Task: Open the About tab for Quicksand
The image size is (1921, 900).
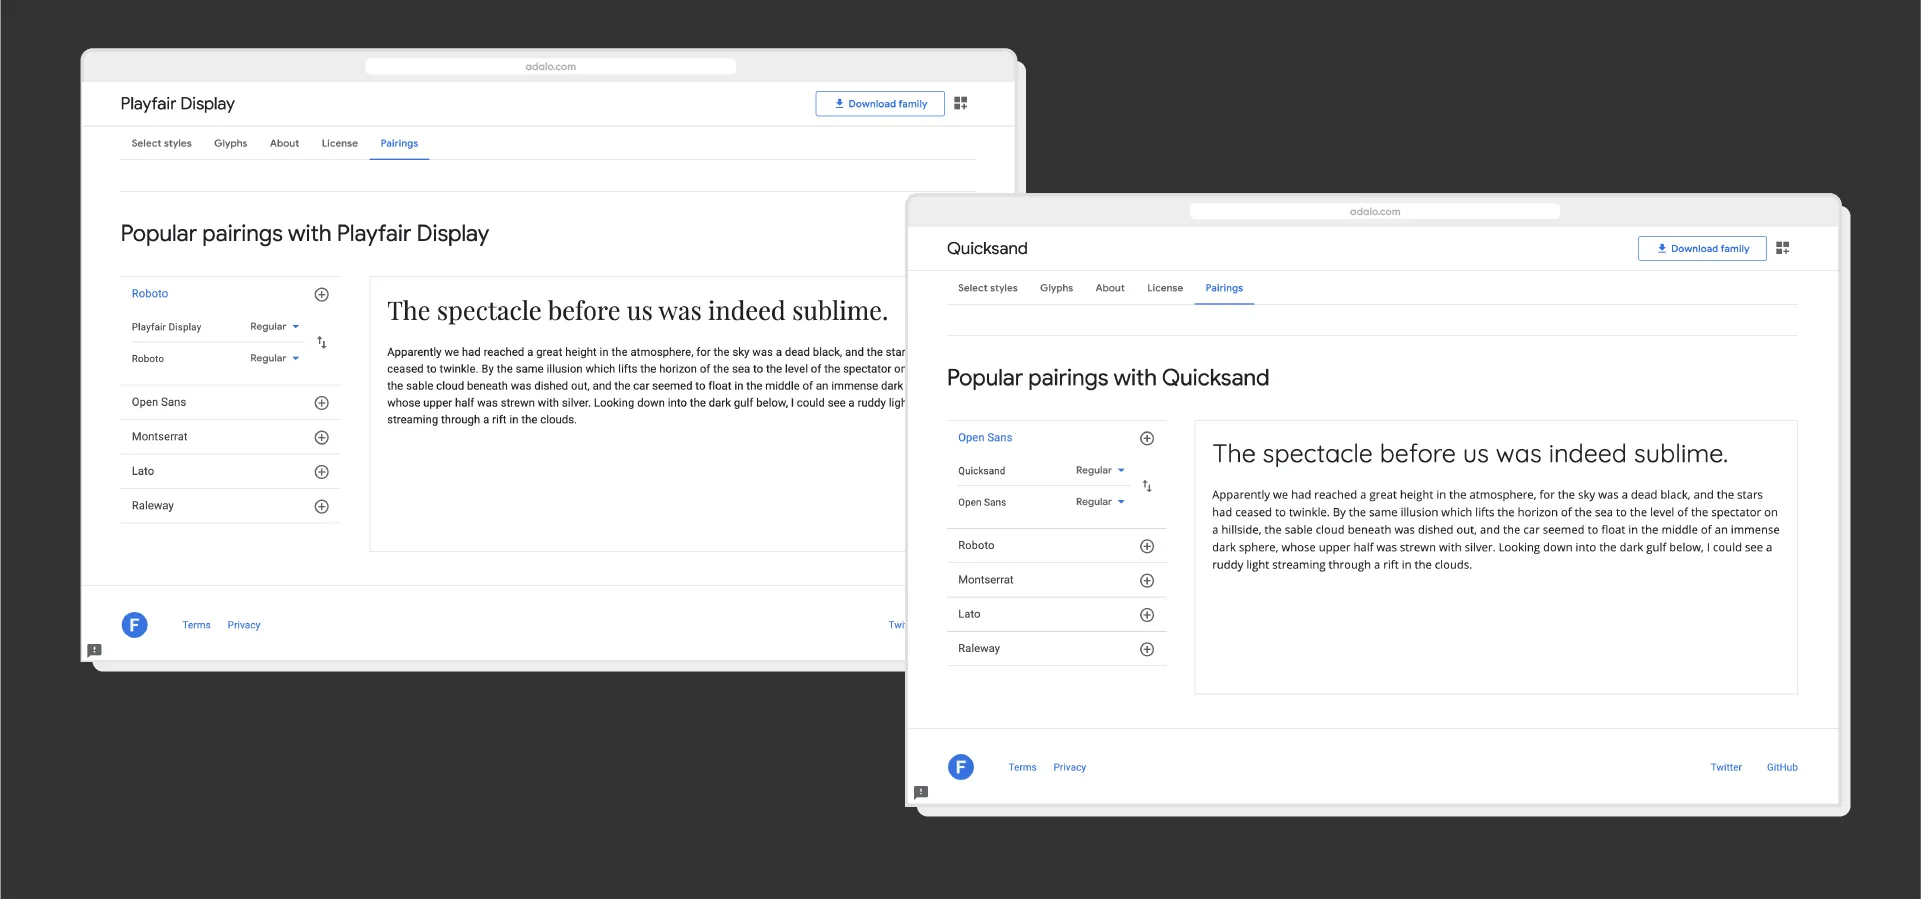Action: tap(1109, 288)
